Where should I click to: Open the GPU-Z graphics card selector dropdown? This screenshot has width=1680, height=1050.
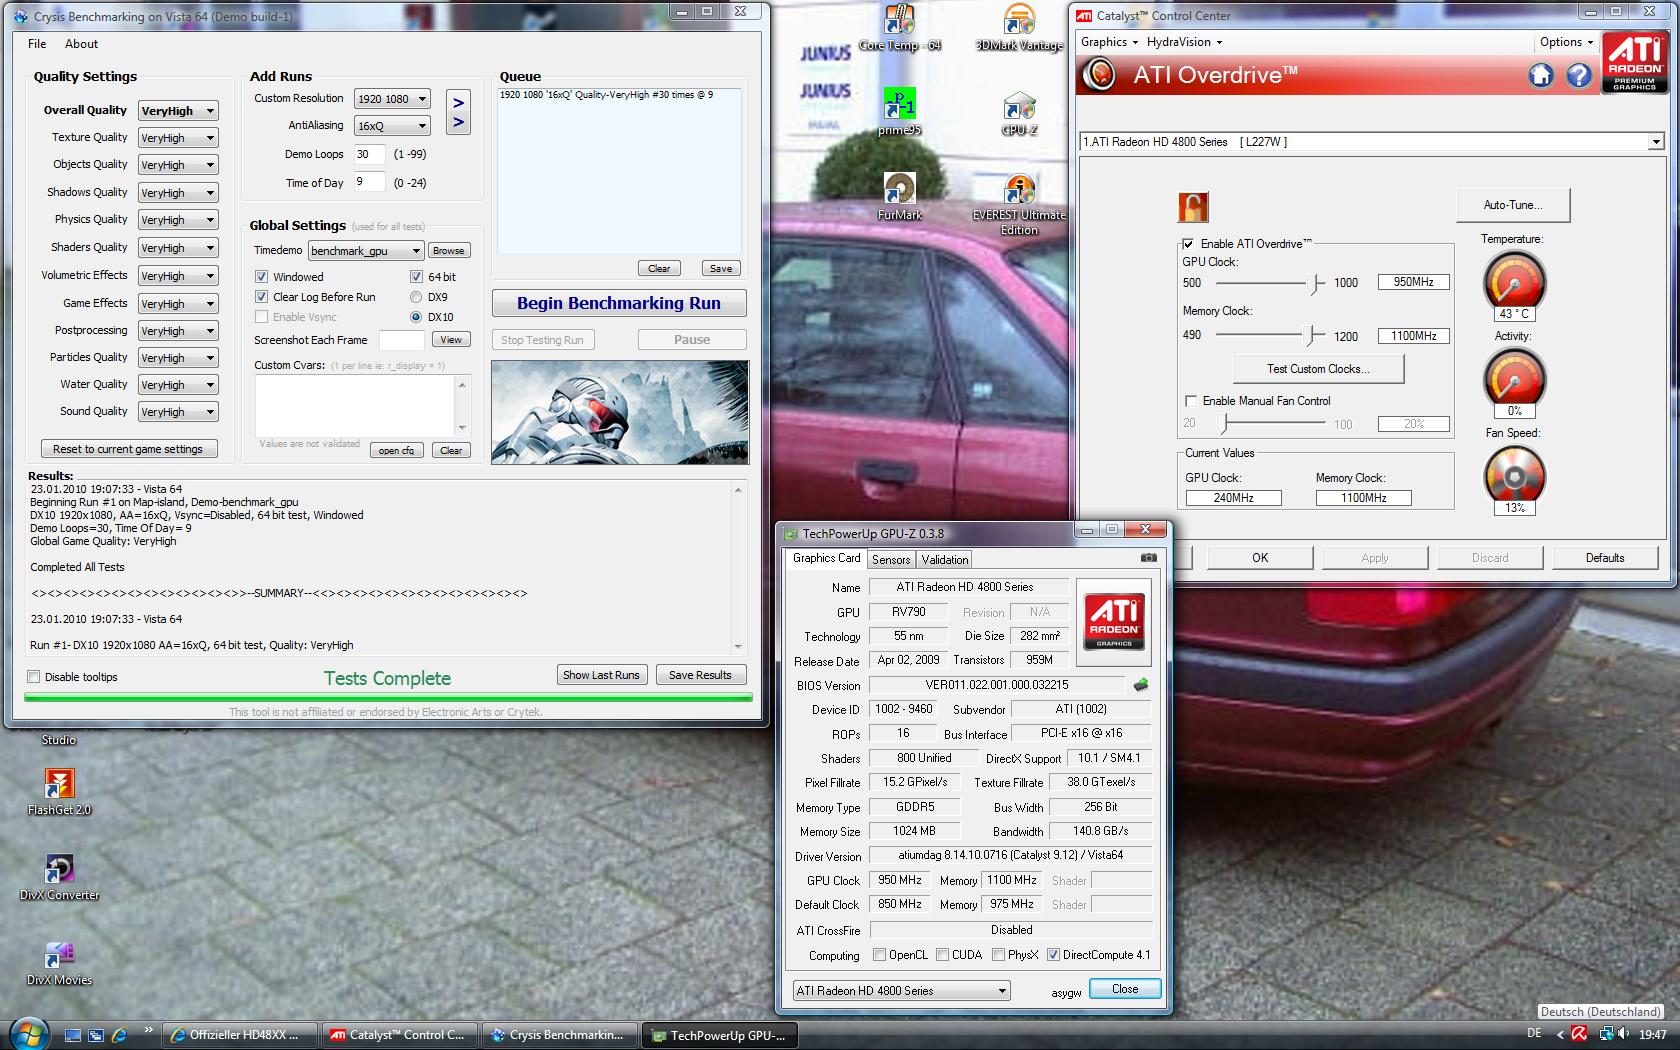(901, 991)
